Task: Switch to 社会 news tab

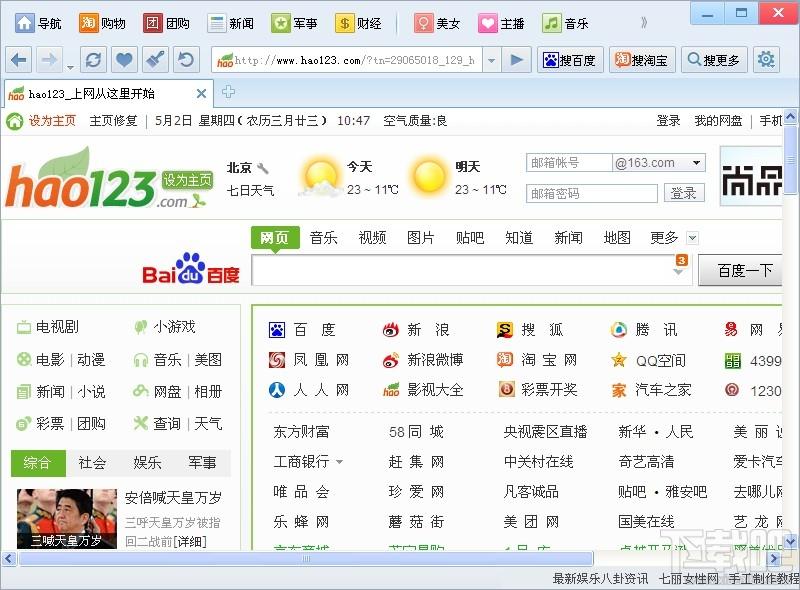Action: click(x=92, y=463)
